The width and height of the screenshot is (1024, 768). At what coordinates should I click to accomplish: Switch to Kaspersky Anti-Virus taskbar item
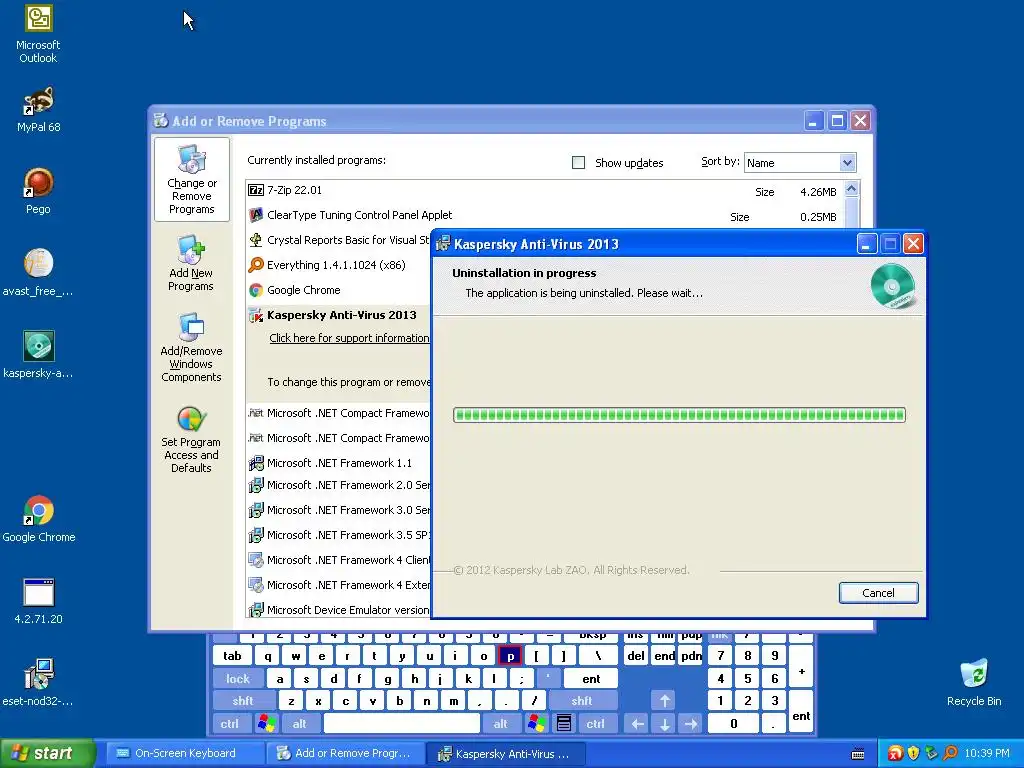point(506,754)
